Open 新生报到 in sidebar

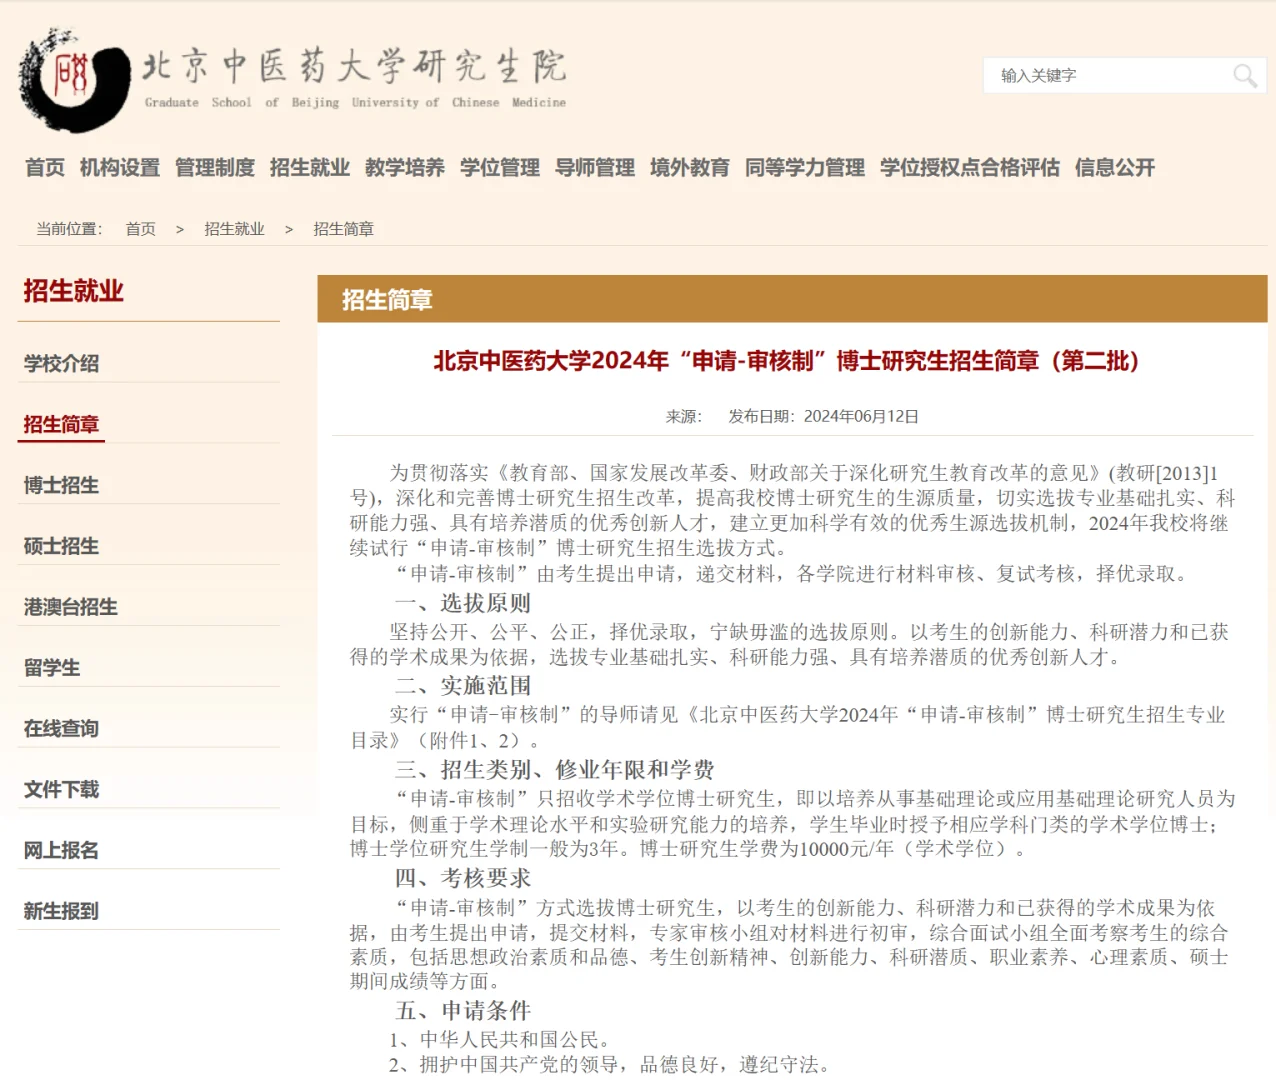61,912
